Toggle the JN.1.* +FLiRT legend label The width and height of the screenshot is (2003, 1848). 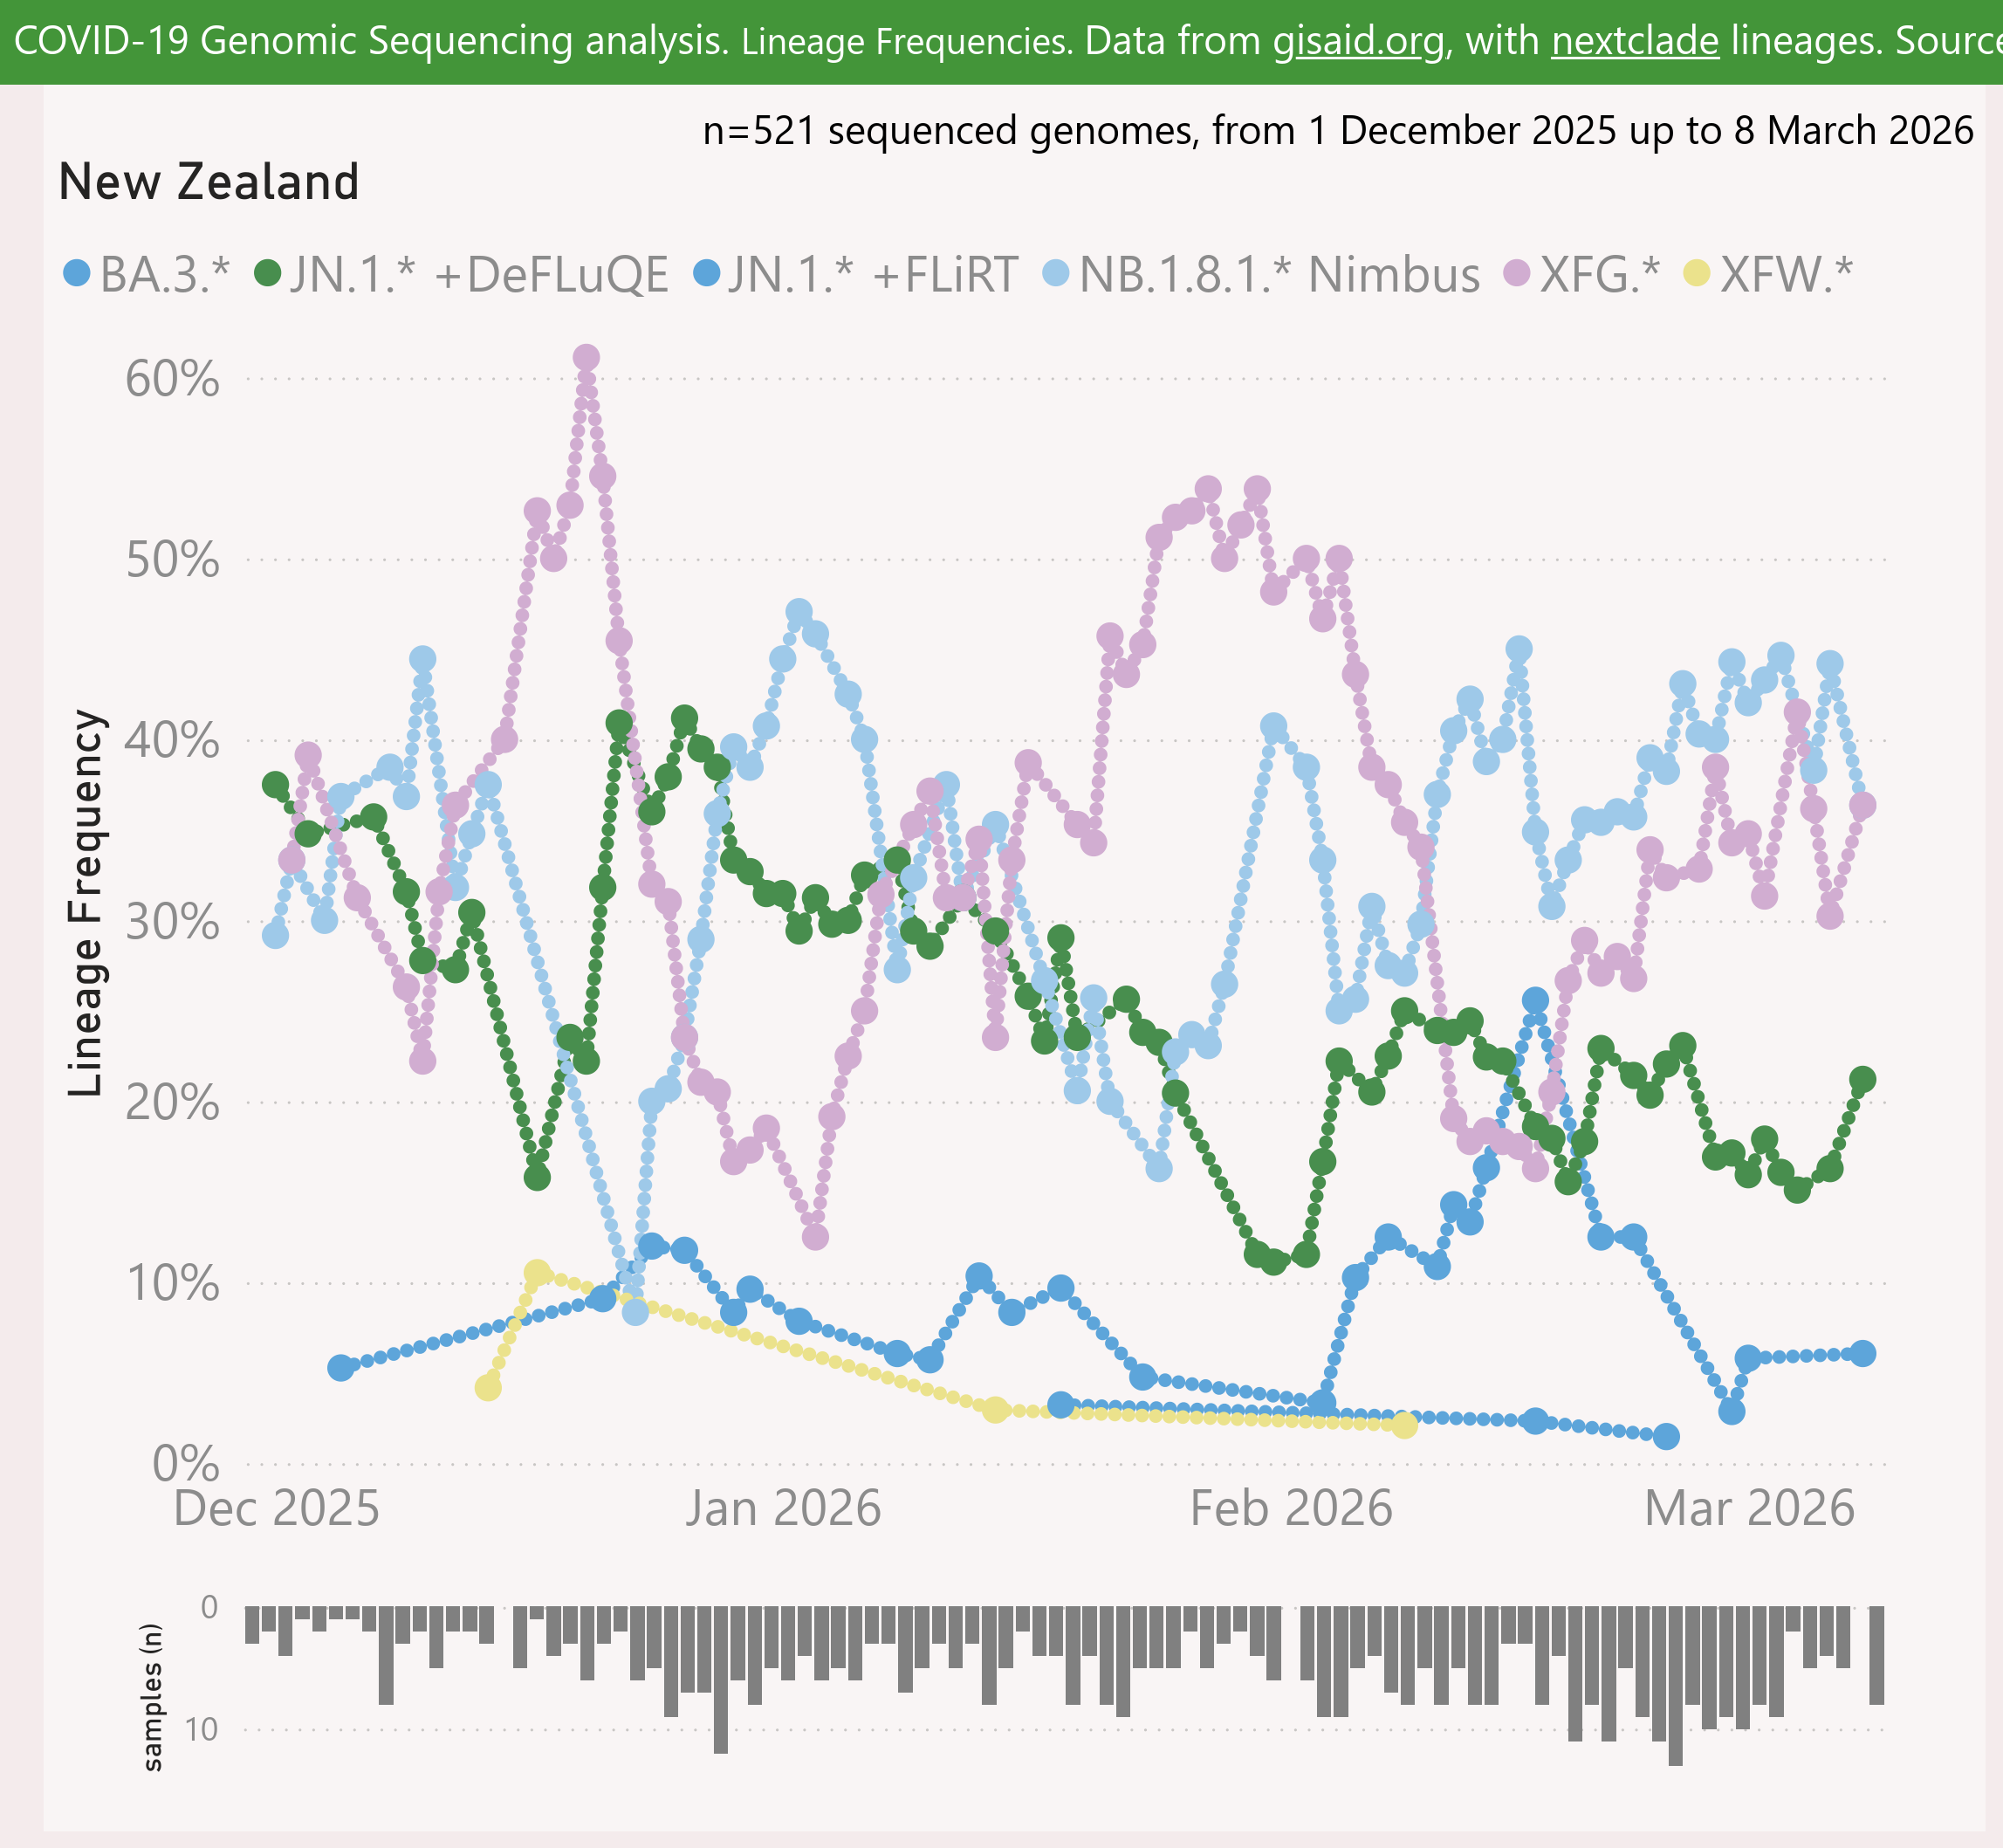(872, 274)
